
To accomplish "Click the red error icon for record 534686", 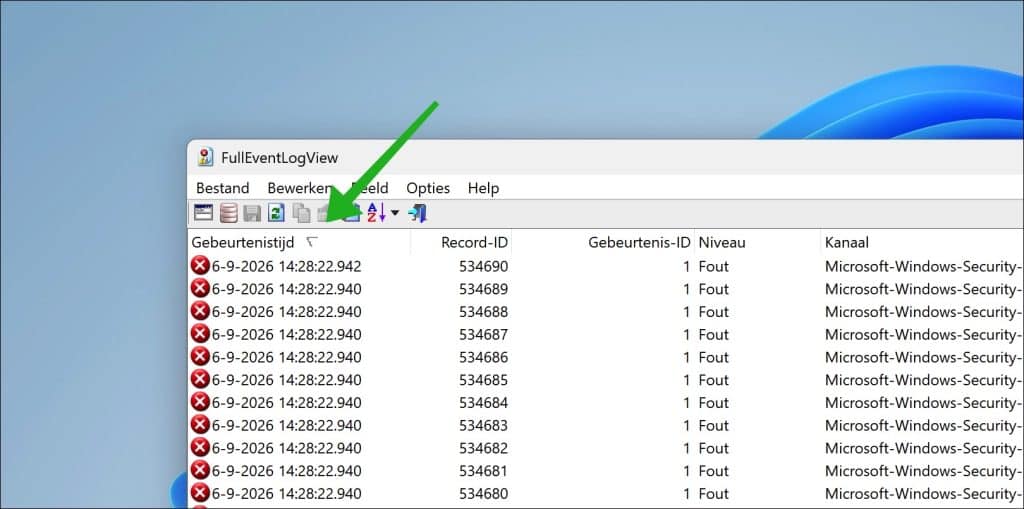I will coord(200,357).
